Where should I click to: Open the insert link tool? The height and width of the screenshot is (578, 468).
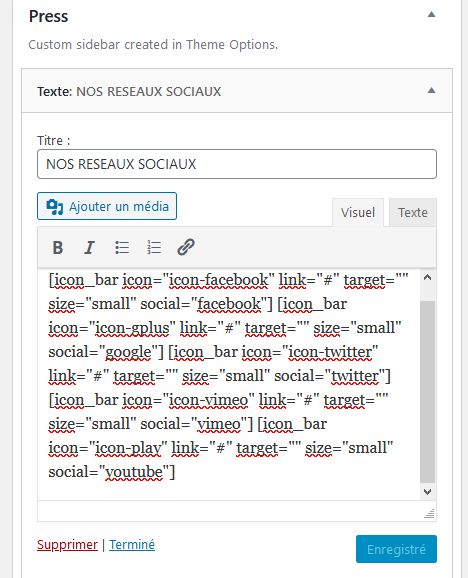pyautogui.click(x=186, y=247)
